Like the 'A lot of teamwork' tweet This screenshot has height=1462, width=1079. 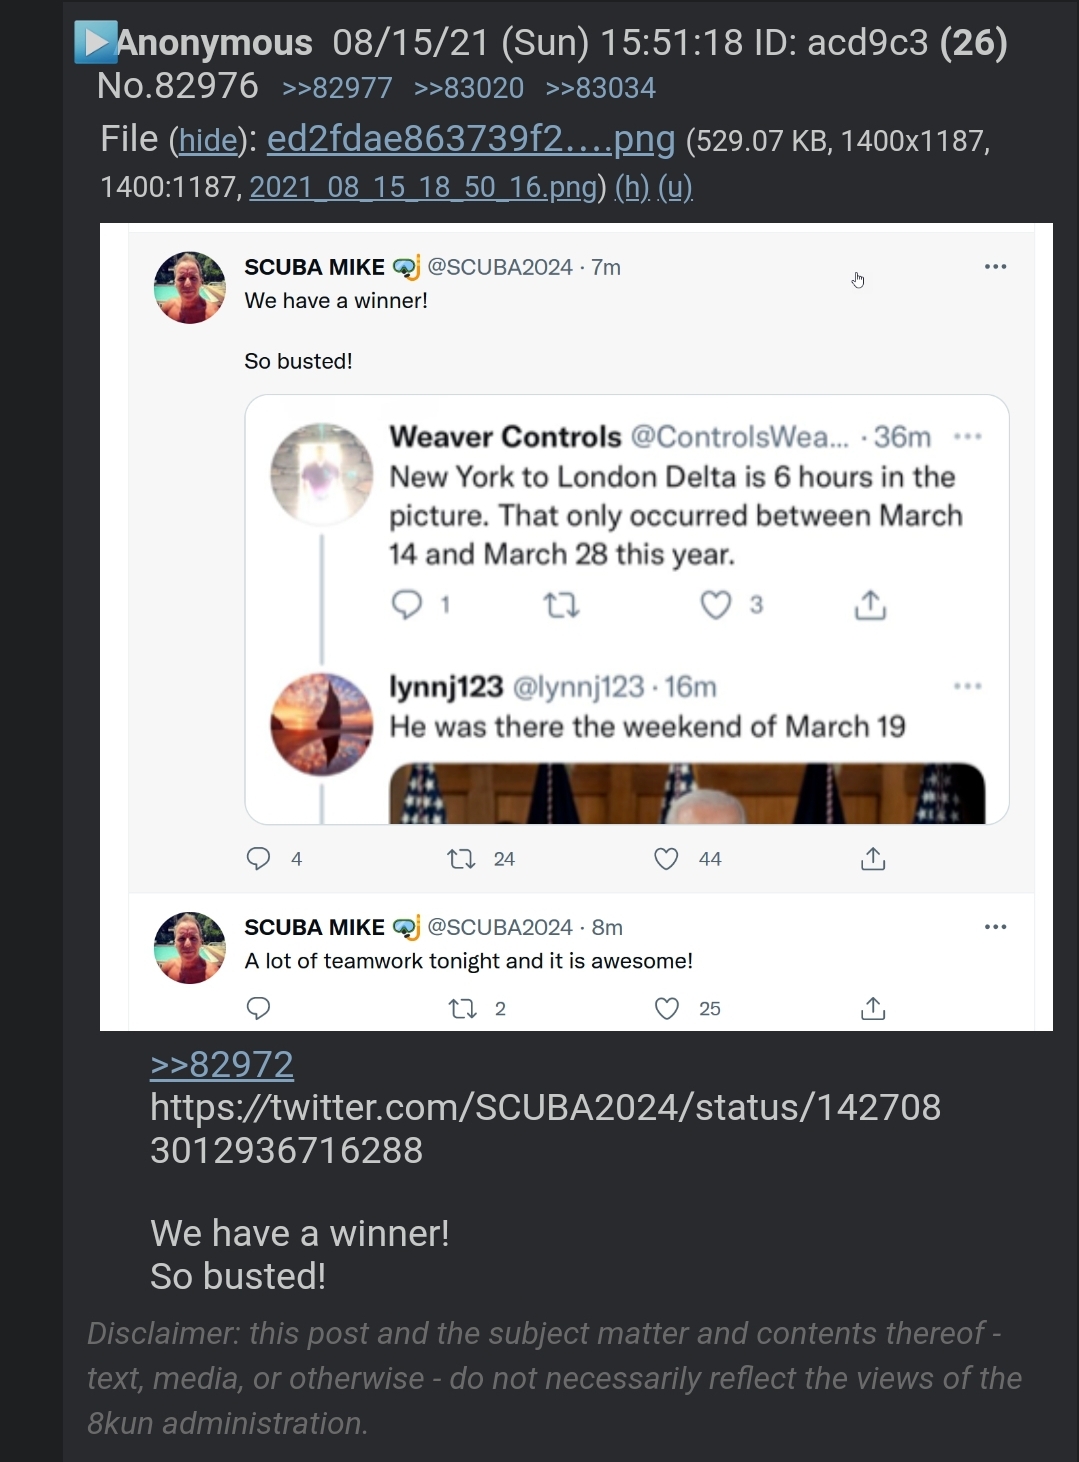667,1009
